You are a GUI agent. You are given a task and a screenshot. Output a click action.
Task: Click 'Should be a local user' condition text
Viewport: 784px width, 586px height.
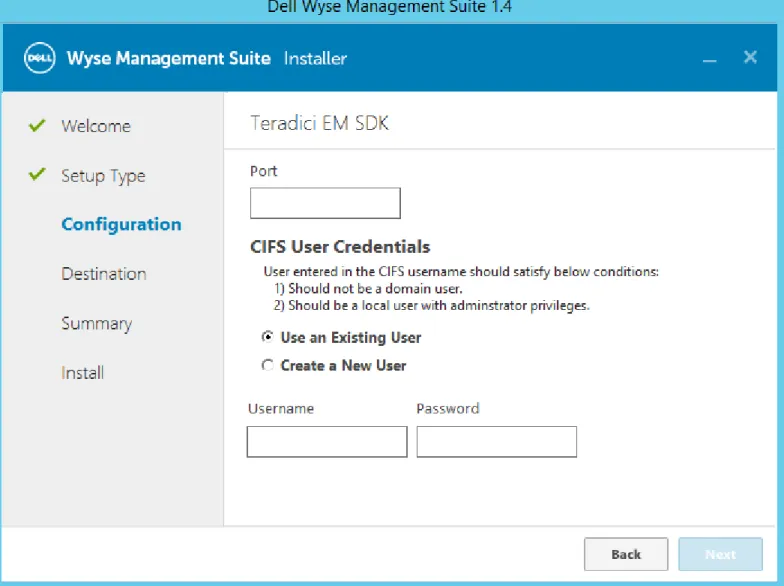pyautogui.click(x=432, y=306)
